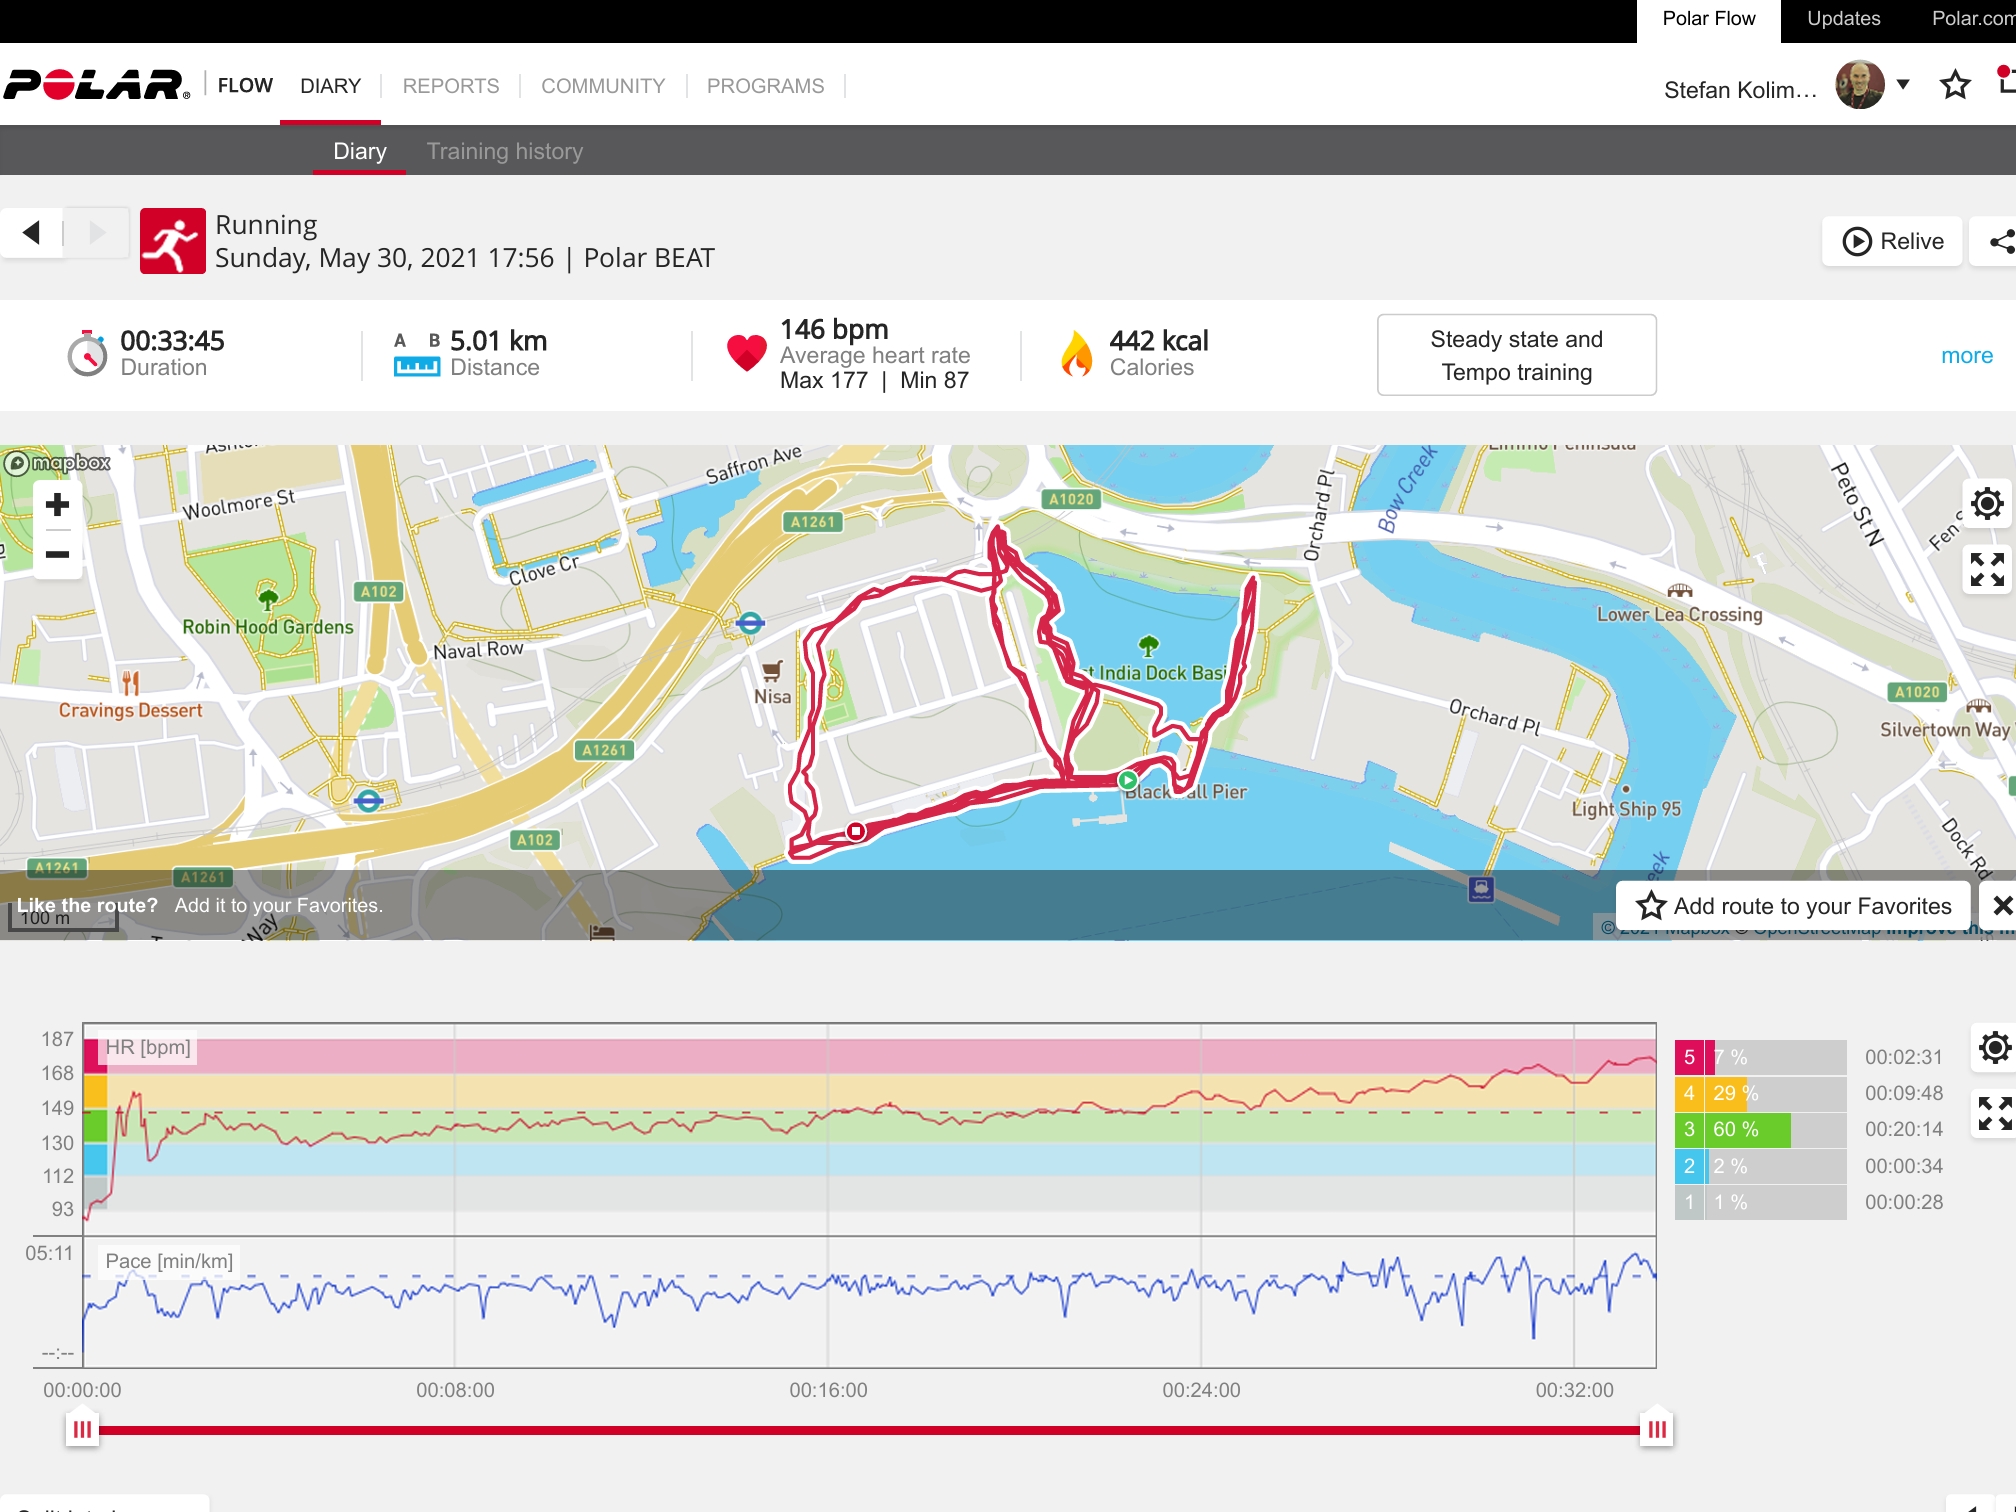Open the Updates top tab

click(x=1844, y=19)
